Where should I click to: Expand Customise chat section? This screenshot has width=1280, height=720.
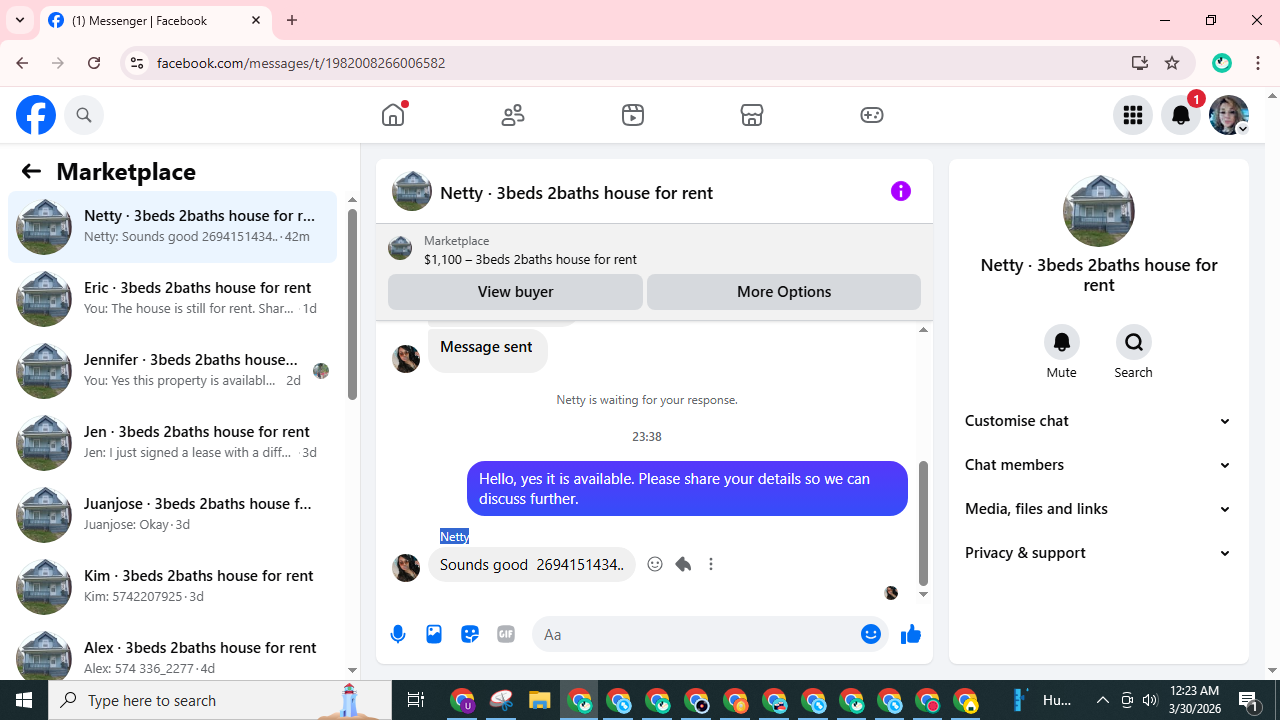click(x=1098, y=421)
